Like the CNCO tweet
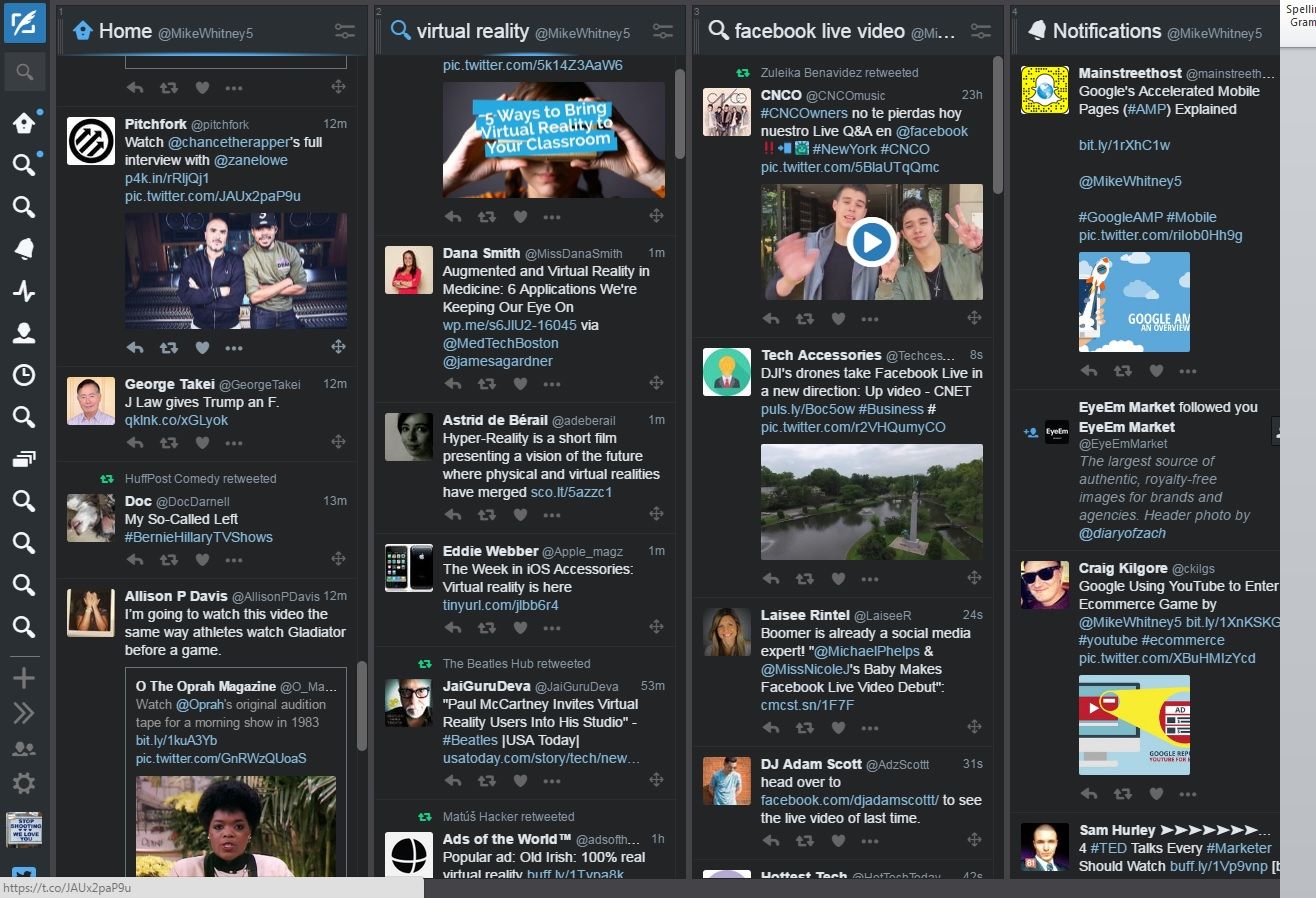 click(x=838, y=319)
